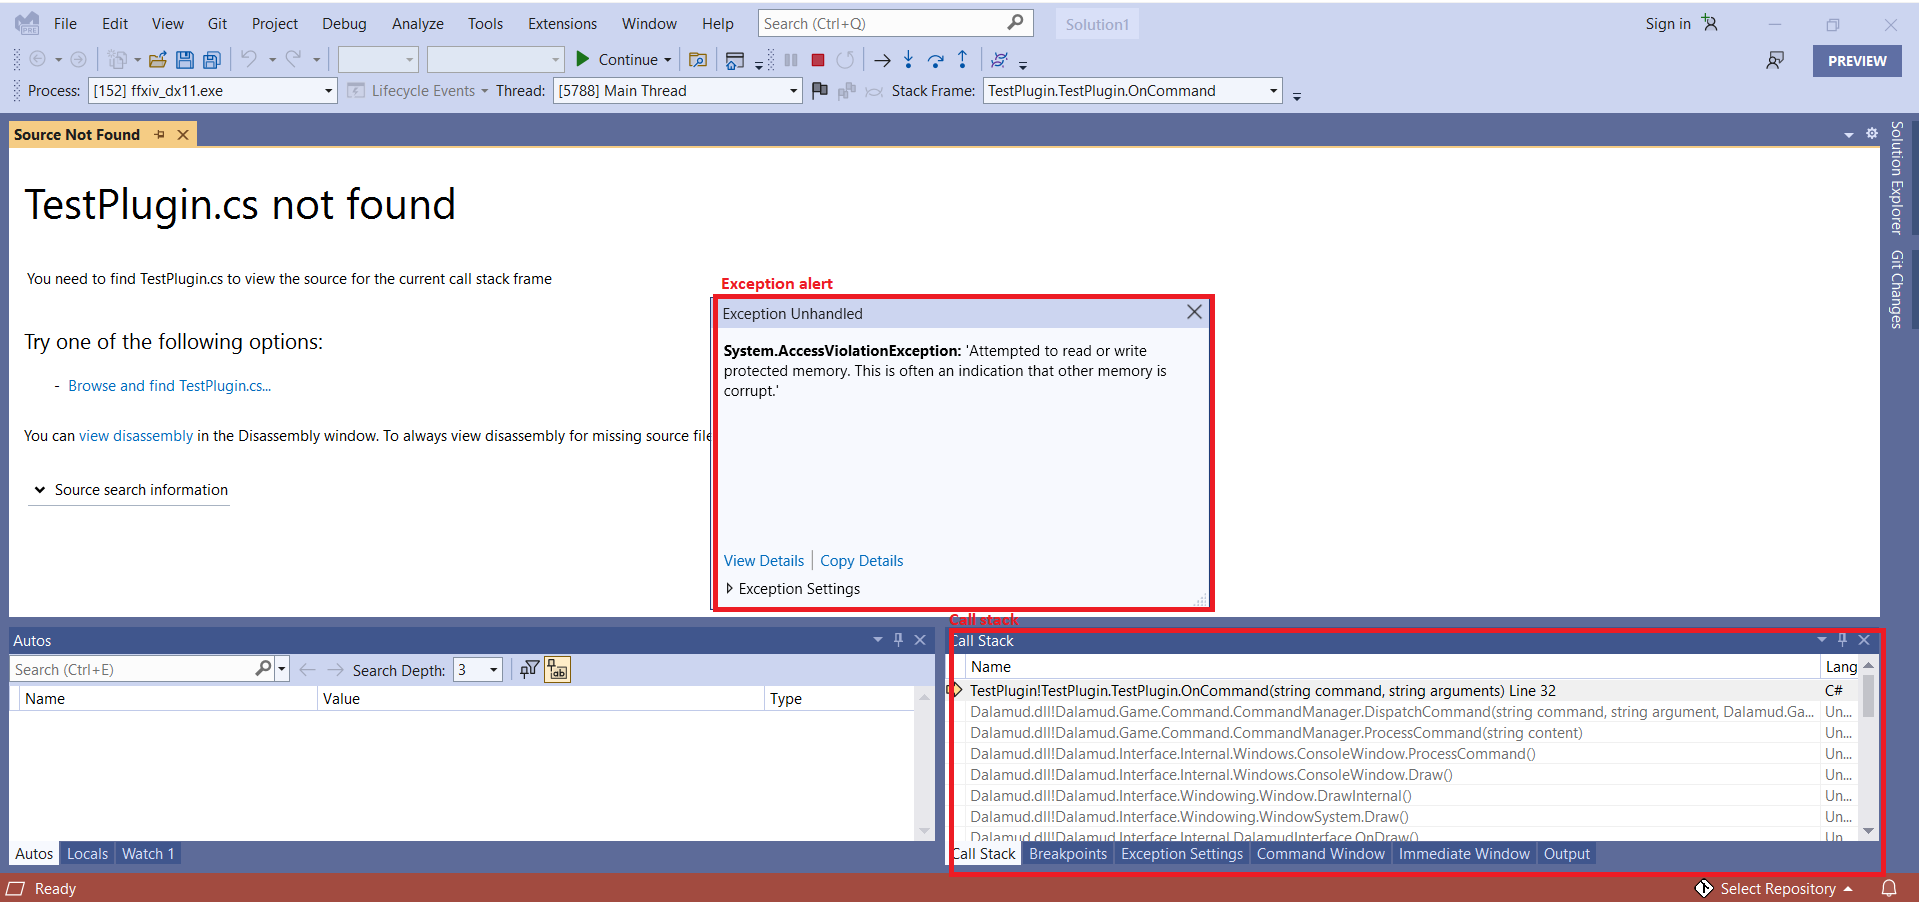Click Sign in

pos(1668,24)
